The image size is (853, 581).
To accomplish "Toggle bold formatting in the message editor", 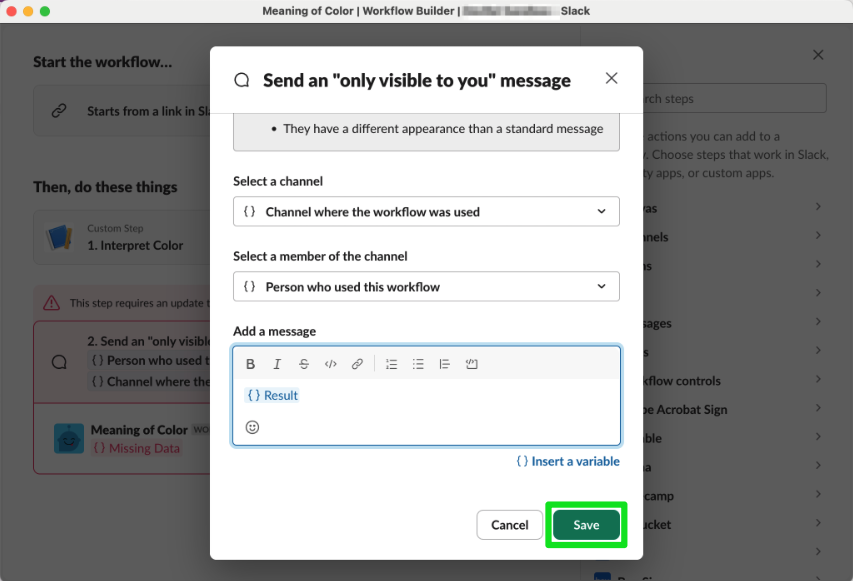I will [251, 363].
